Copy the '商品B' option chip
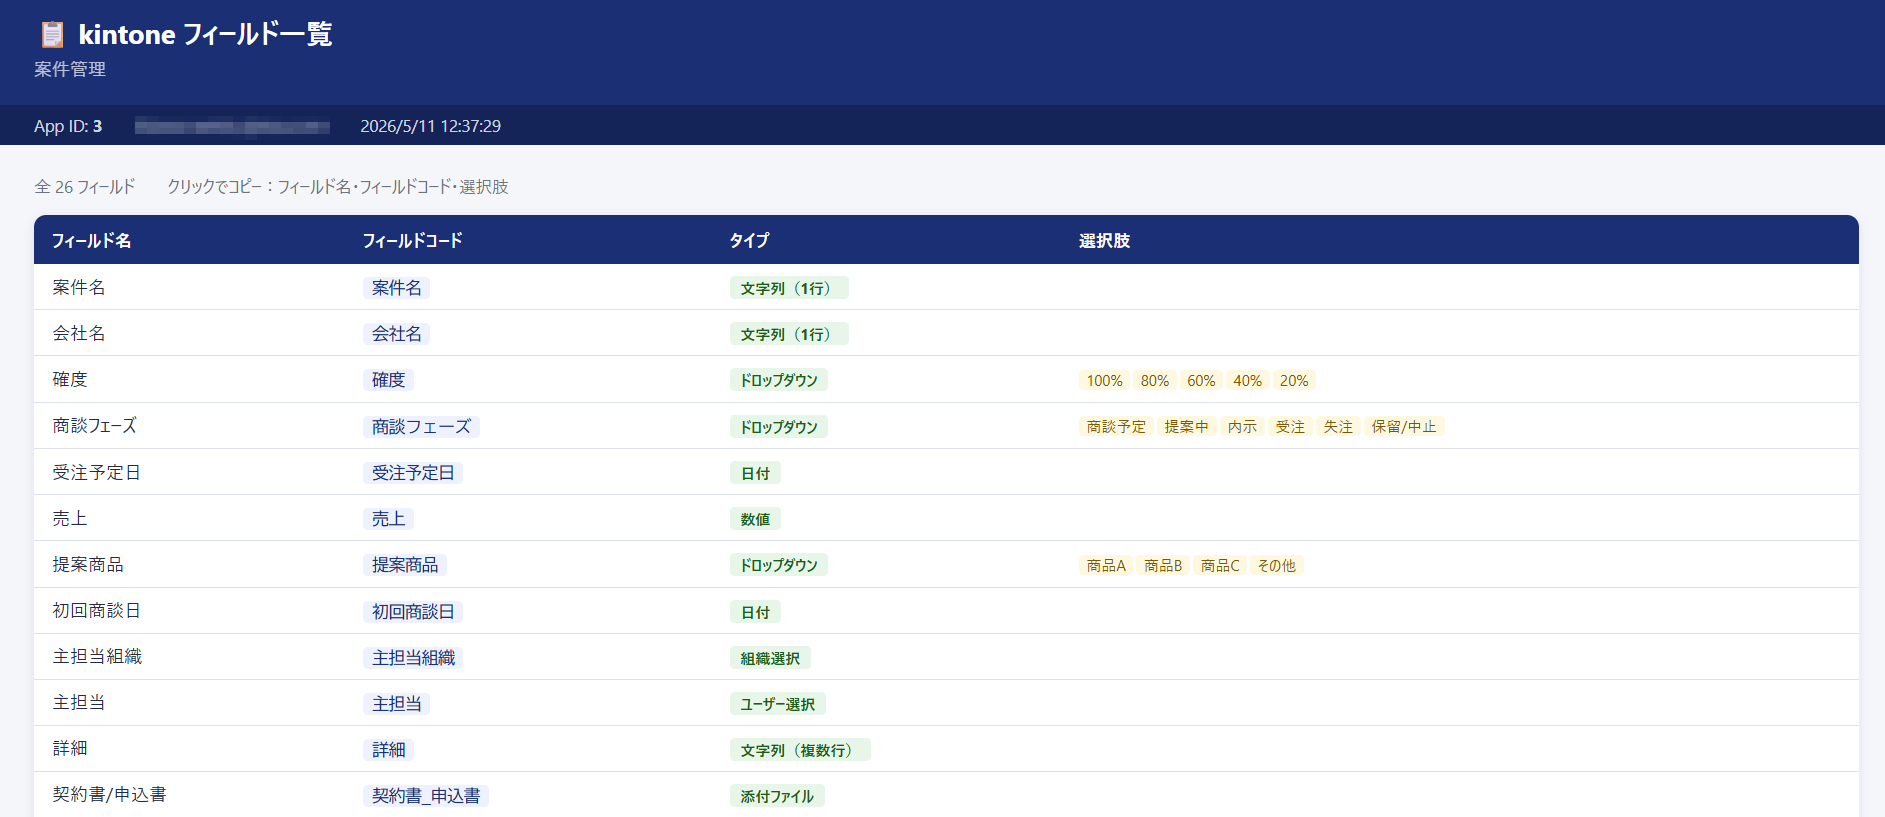The height and width of the screenshot is (817, 1885). (x=1163, y=566)
